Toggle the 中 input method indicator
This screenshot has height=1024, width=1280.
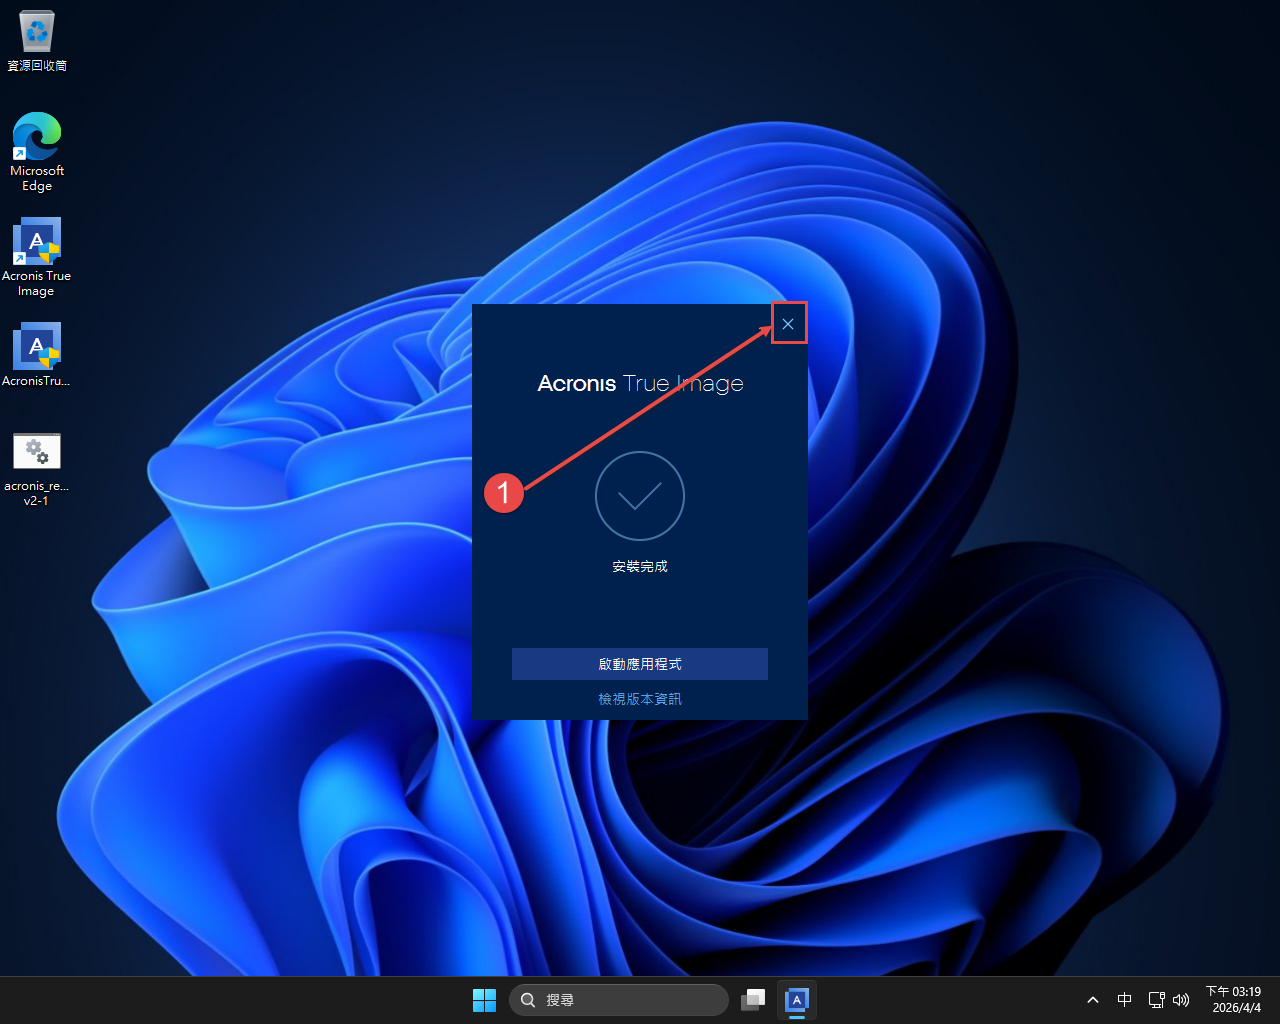click(x=1124, y=1000)
